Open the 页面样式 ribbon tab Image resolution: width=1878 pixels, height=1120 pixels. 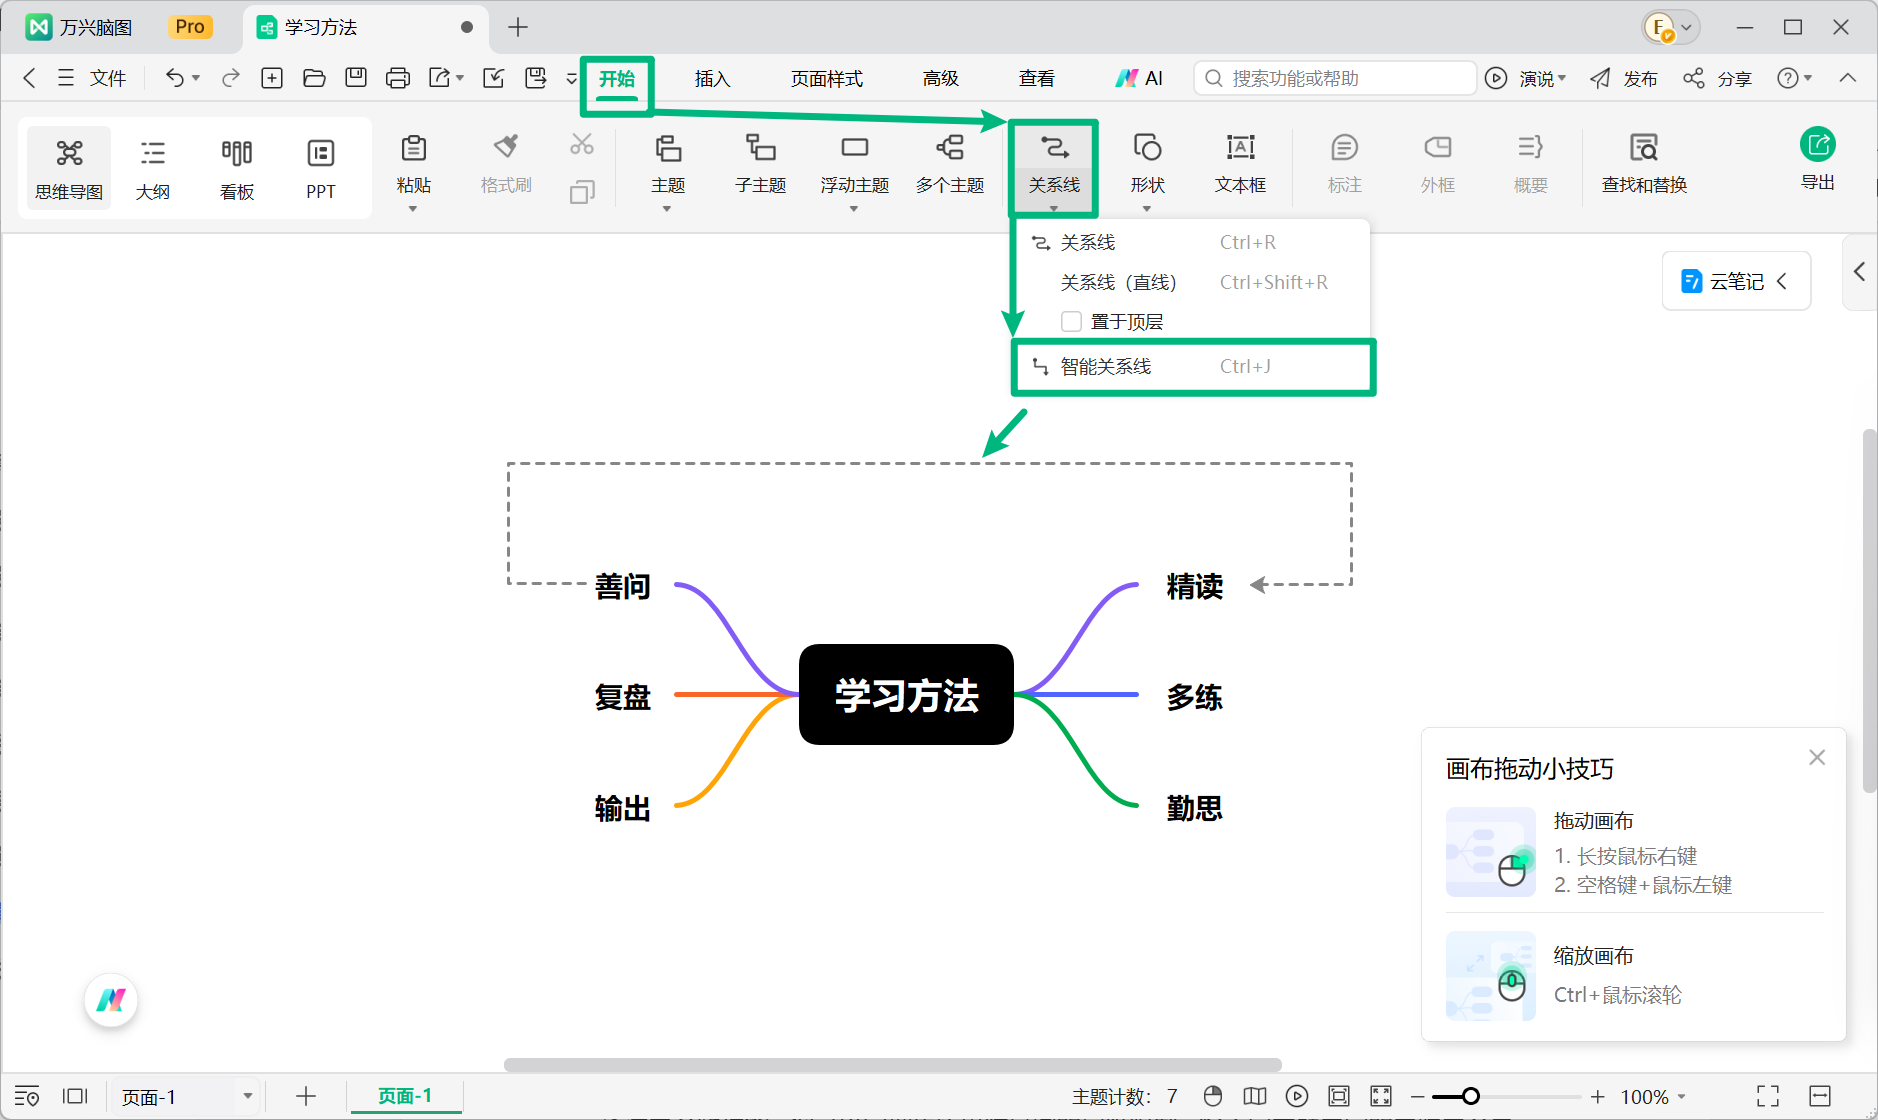click(x=826, y=78)
